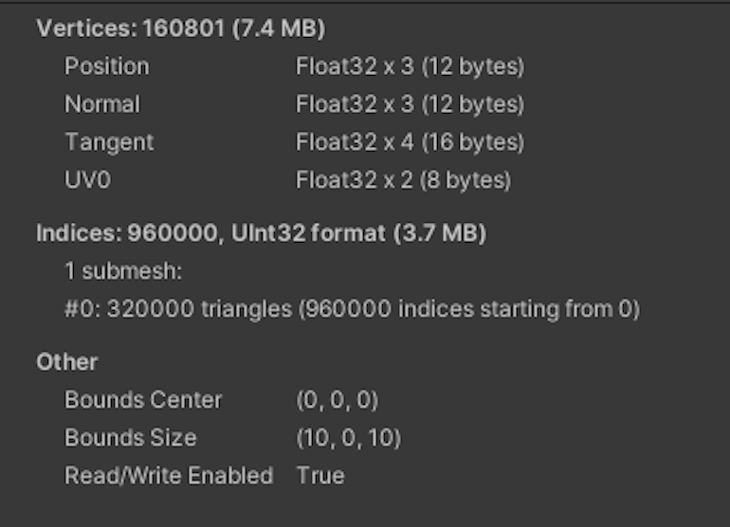This screenshot has height=527, width=730.
Task: Click the Read/Write Enabled True value
Action: pyautogui.click(x=320, y=476)
